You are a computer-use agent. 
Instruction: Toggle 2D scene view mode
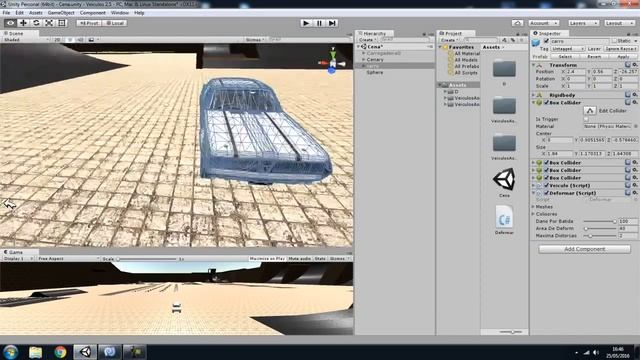(58, 40)
